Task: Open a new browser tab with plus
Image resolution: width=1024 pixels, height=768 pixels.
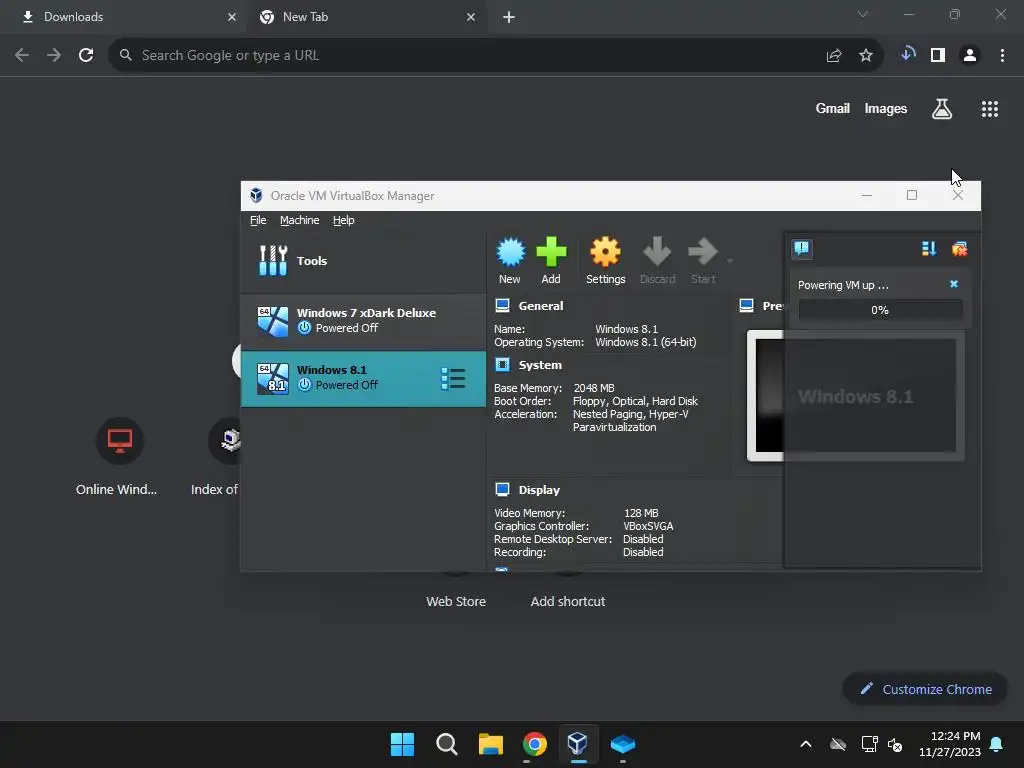Action: [509, 17]
